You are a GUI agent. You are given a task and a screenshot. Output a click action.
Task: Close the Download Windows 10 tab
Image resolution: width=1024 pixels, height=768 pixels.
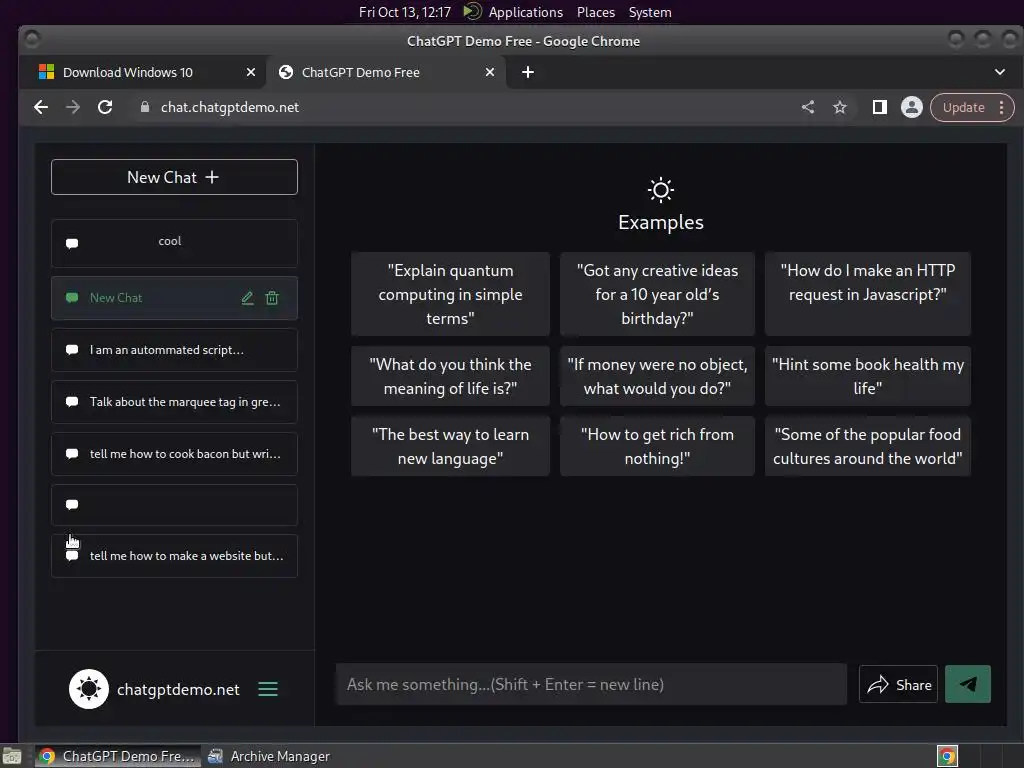251,72
